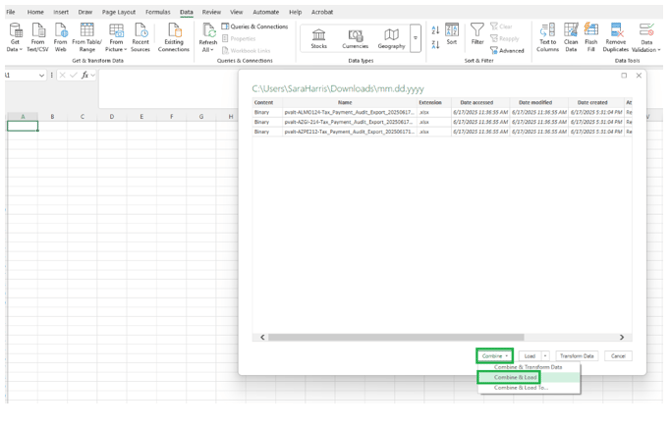670x430 pixels.
Task: Select the pvalt-ALMD124 file row
Action: pyautogui.click(x=442, y=112)
